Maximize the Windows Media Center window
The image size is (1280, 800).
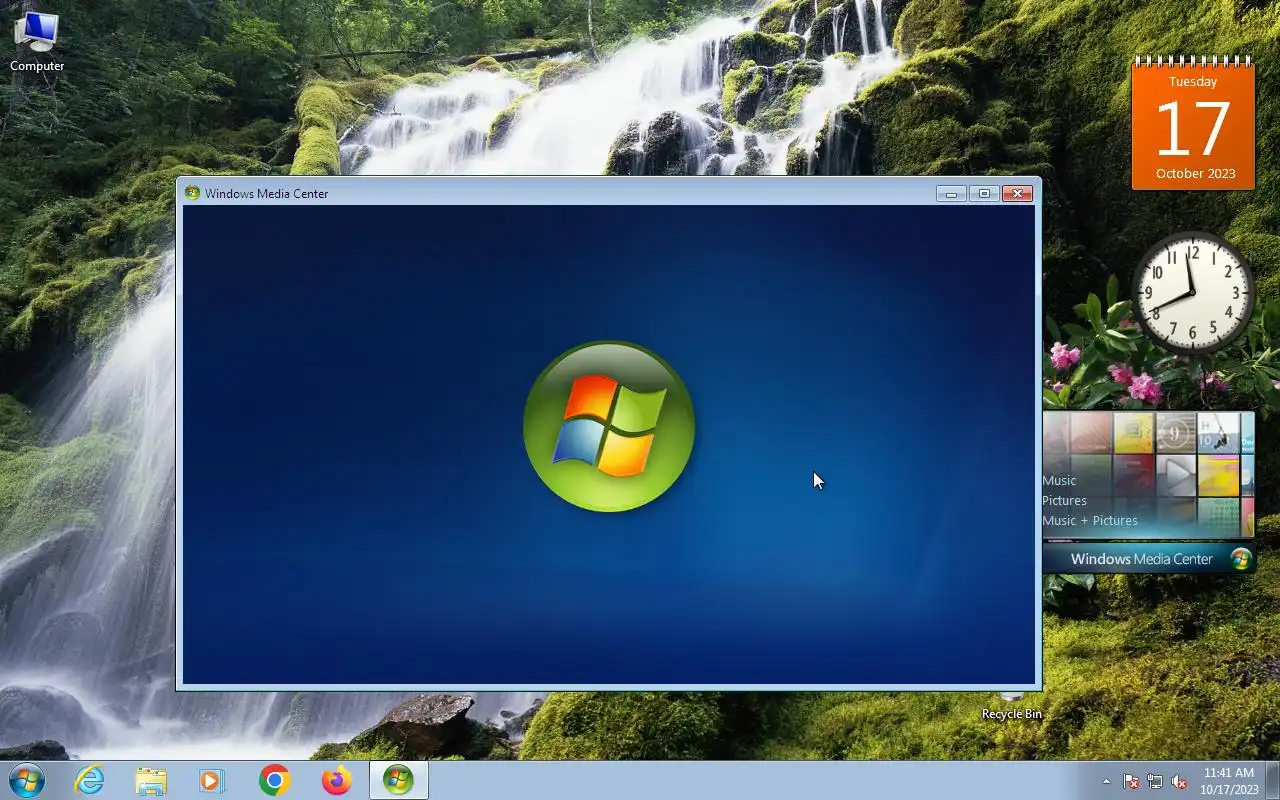pyautogui.click(x=984, y=193)
